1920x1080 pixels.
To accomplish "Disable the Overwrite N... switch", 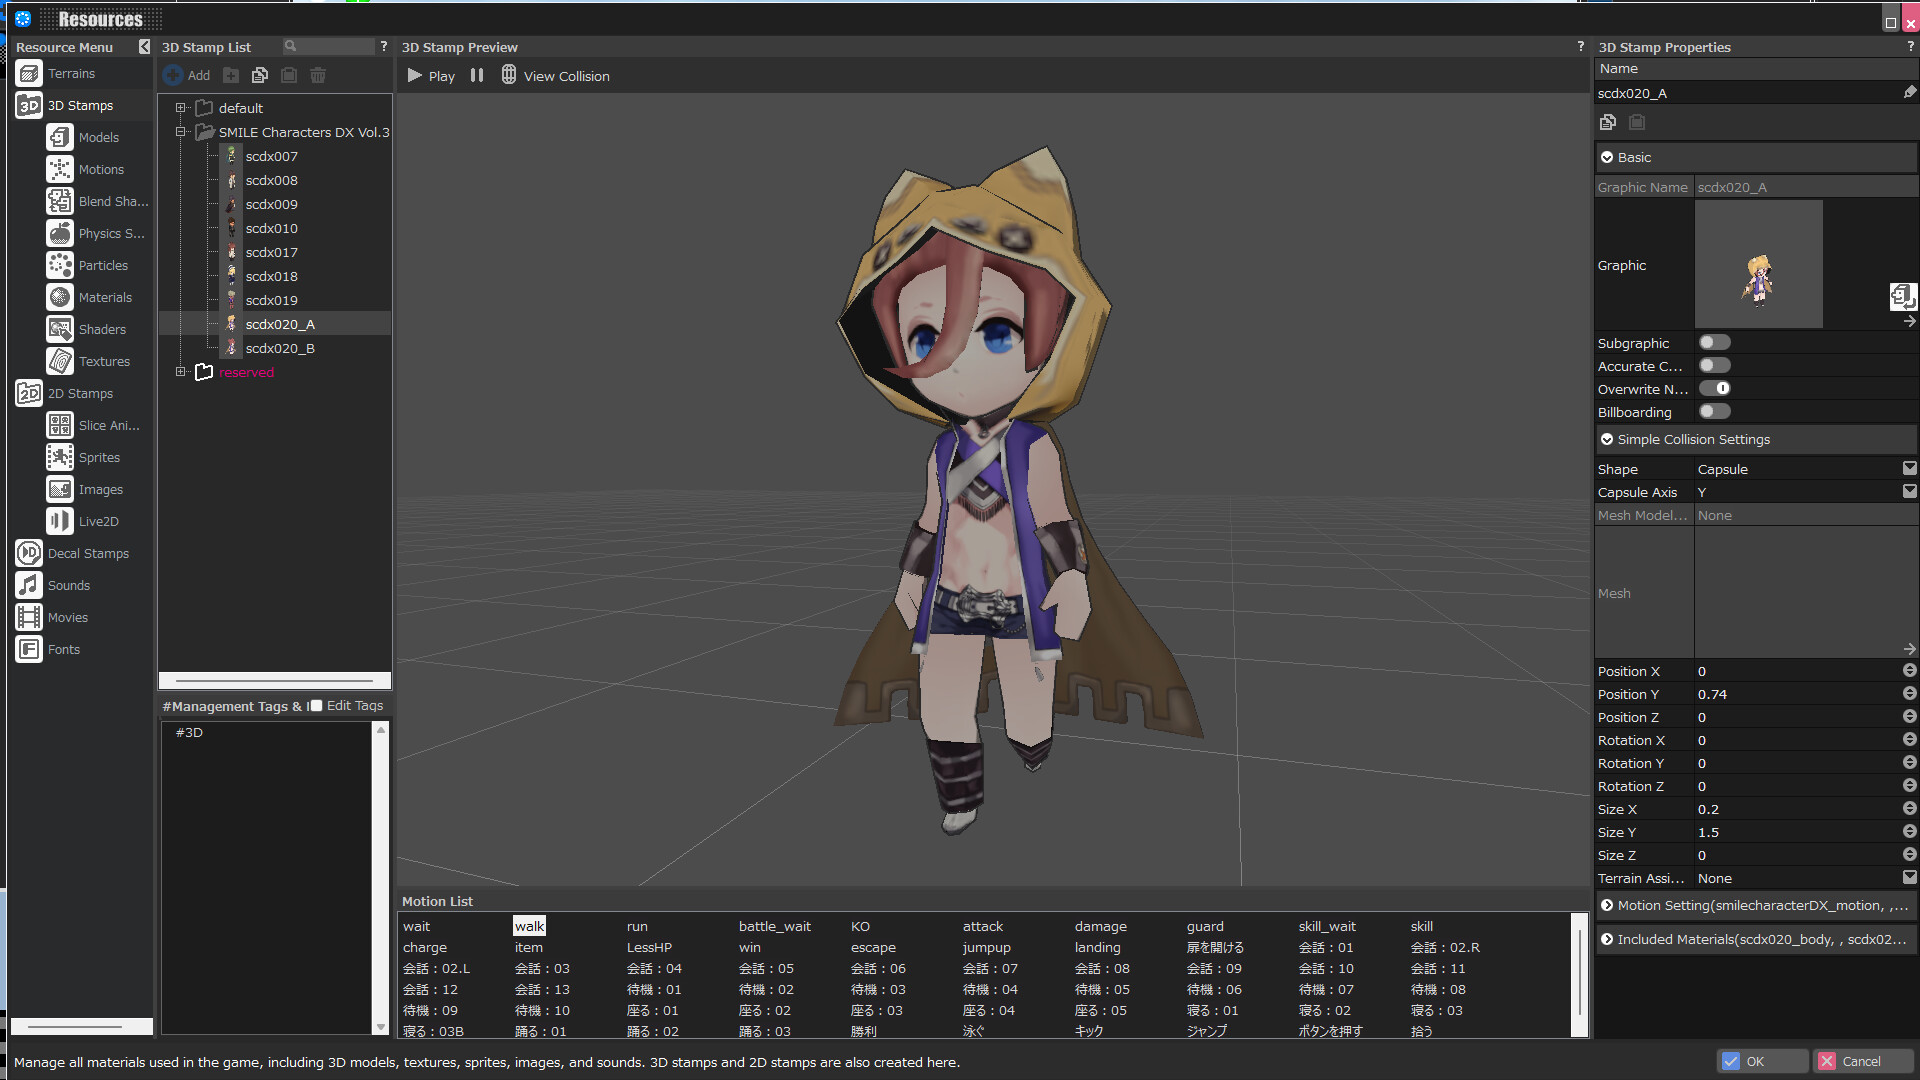I will (1714, 389).
